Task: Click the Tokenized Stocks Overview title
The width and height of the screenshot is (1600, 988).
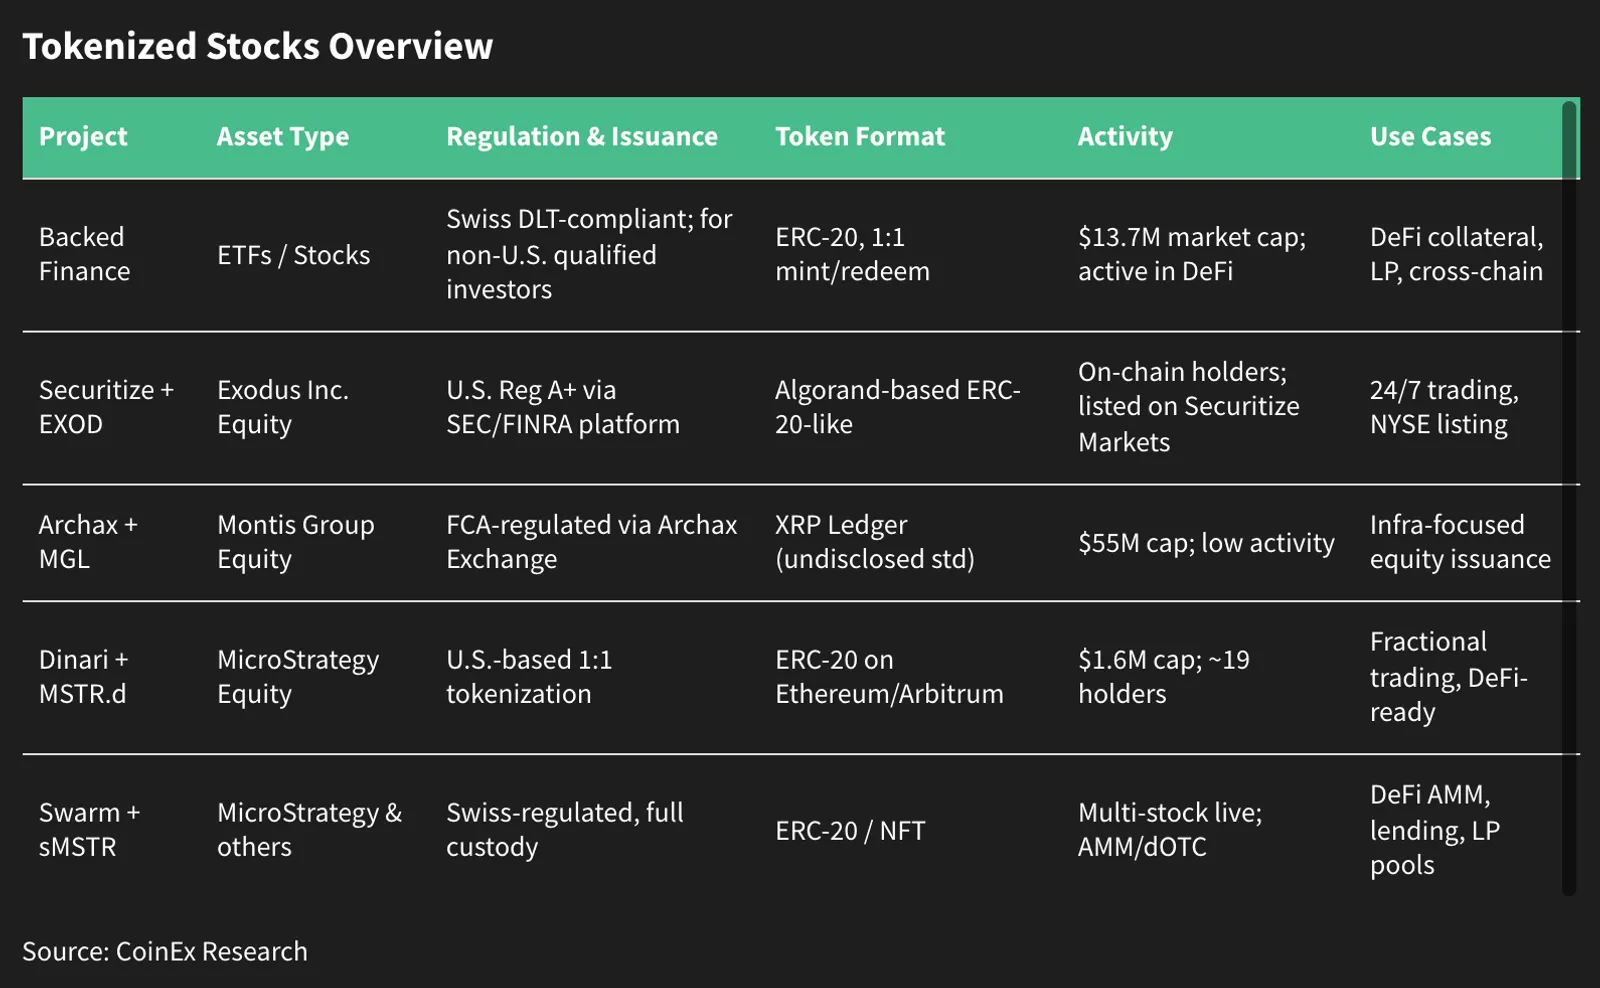Action: point(258,46)
